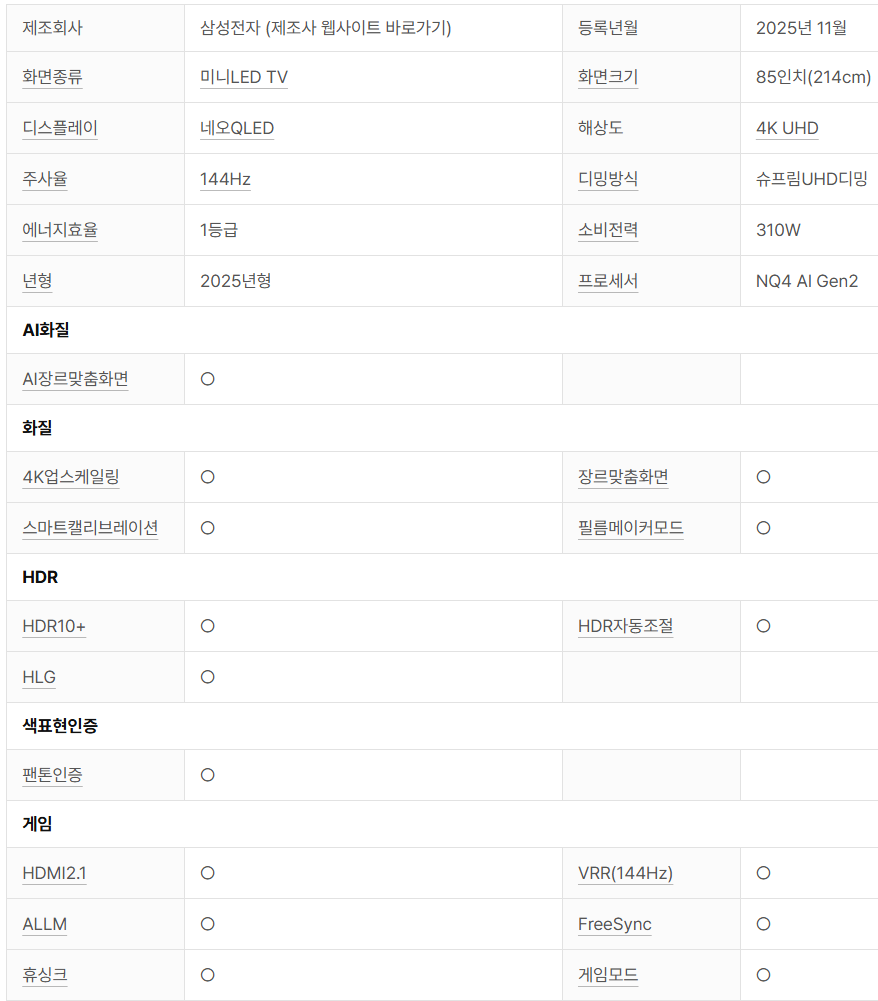The width and height of the screenshot is (878, 1001).
Task: Open the 4K UHD value link
Action: pyautogui.click(x=787, y=128)
